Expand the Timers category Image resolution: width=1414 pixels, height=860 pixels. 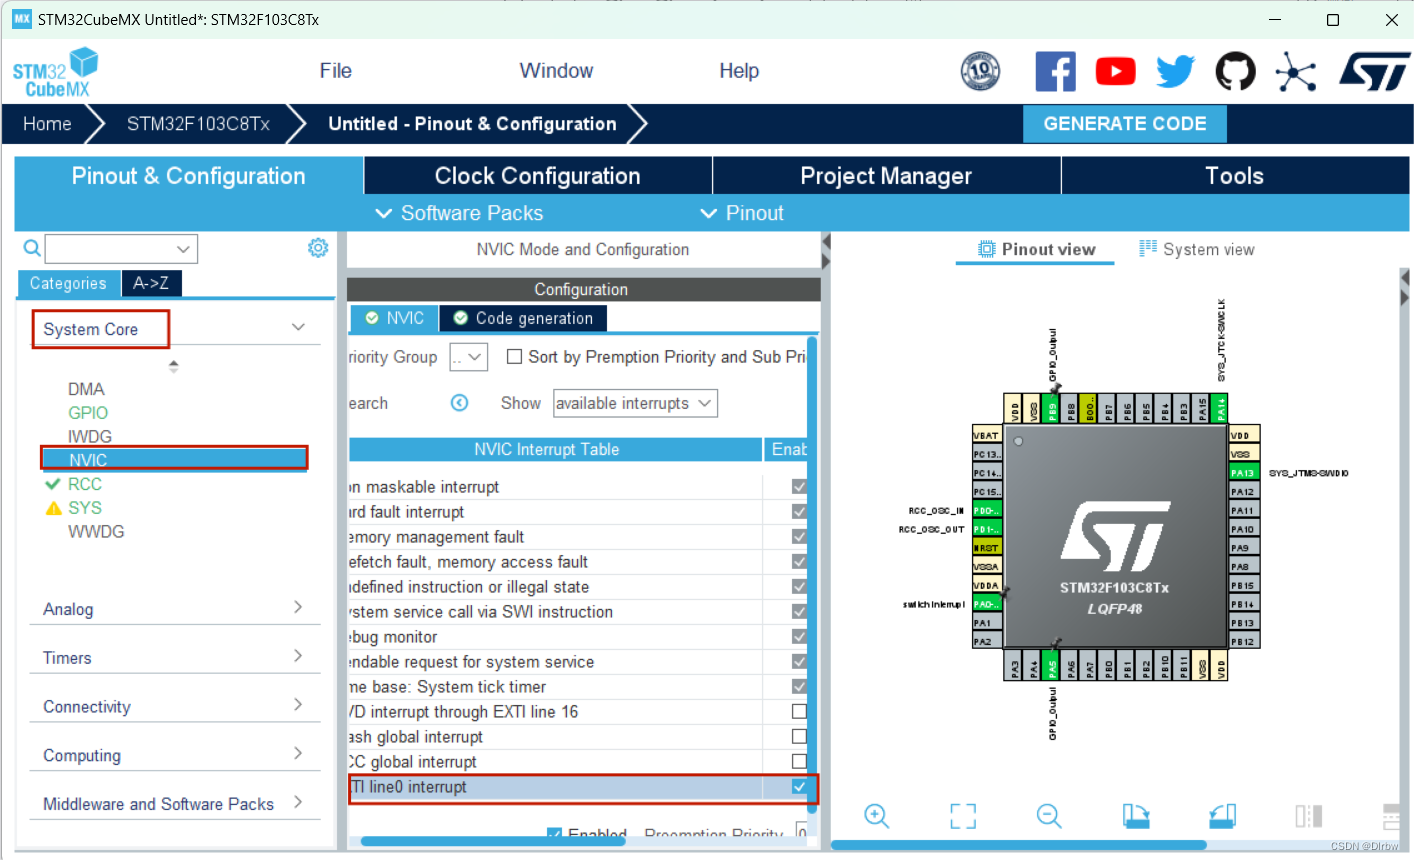298,656
